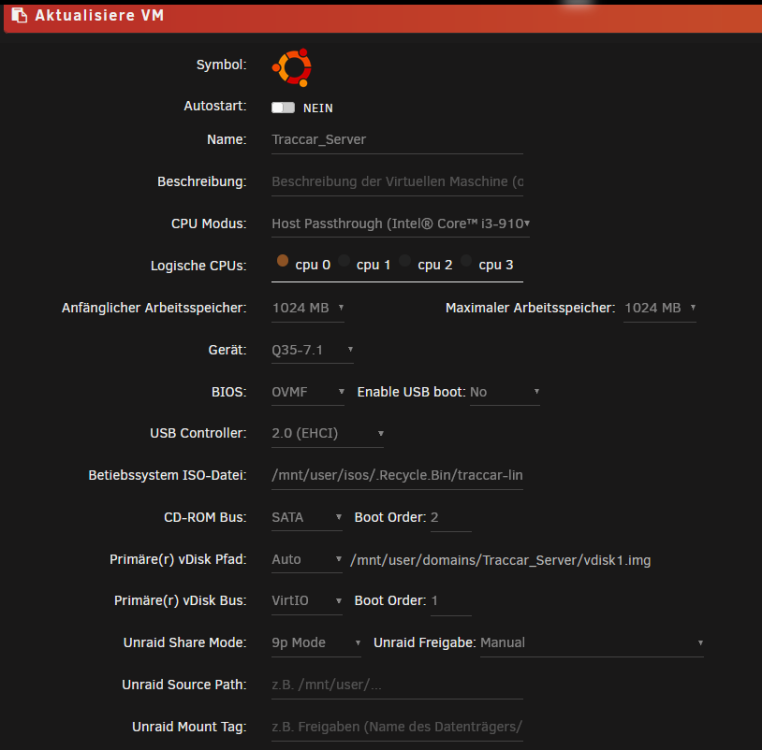Open the USB Controller dropdown
Screen dimensions: 762x750
pyautogui.click(x=328, y=434)
